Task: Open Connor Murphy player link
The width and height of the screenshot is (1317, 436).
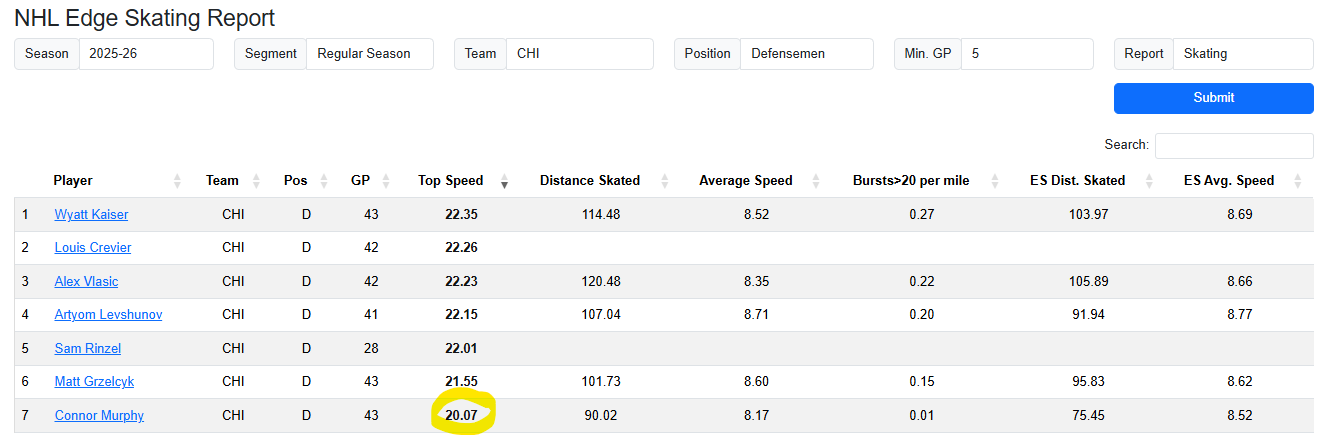Action: coord(99,416)
